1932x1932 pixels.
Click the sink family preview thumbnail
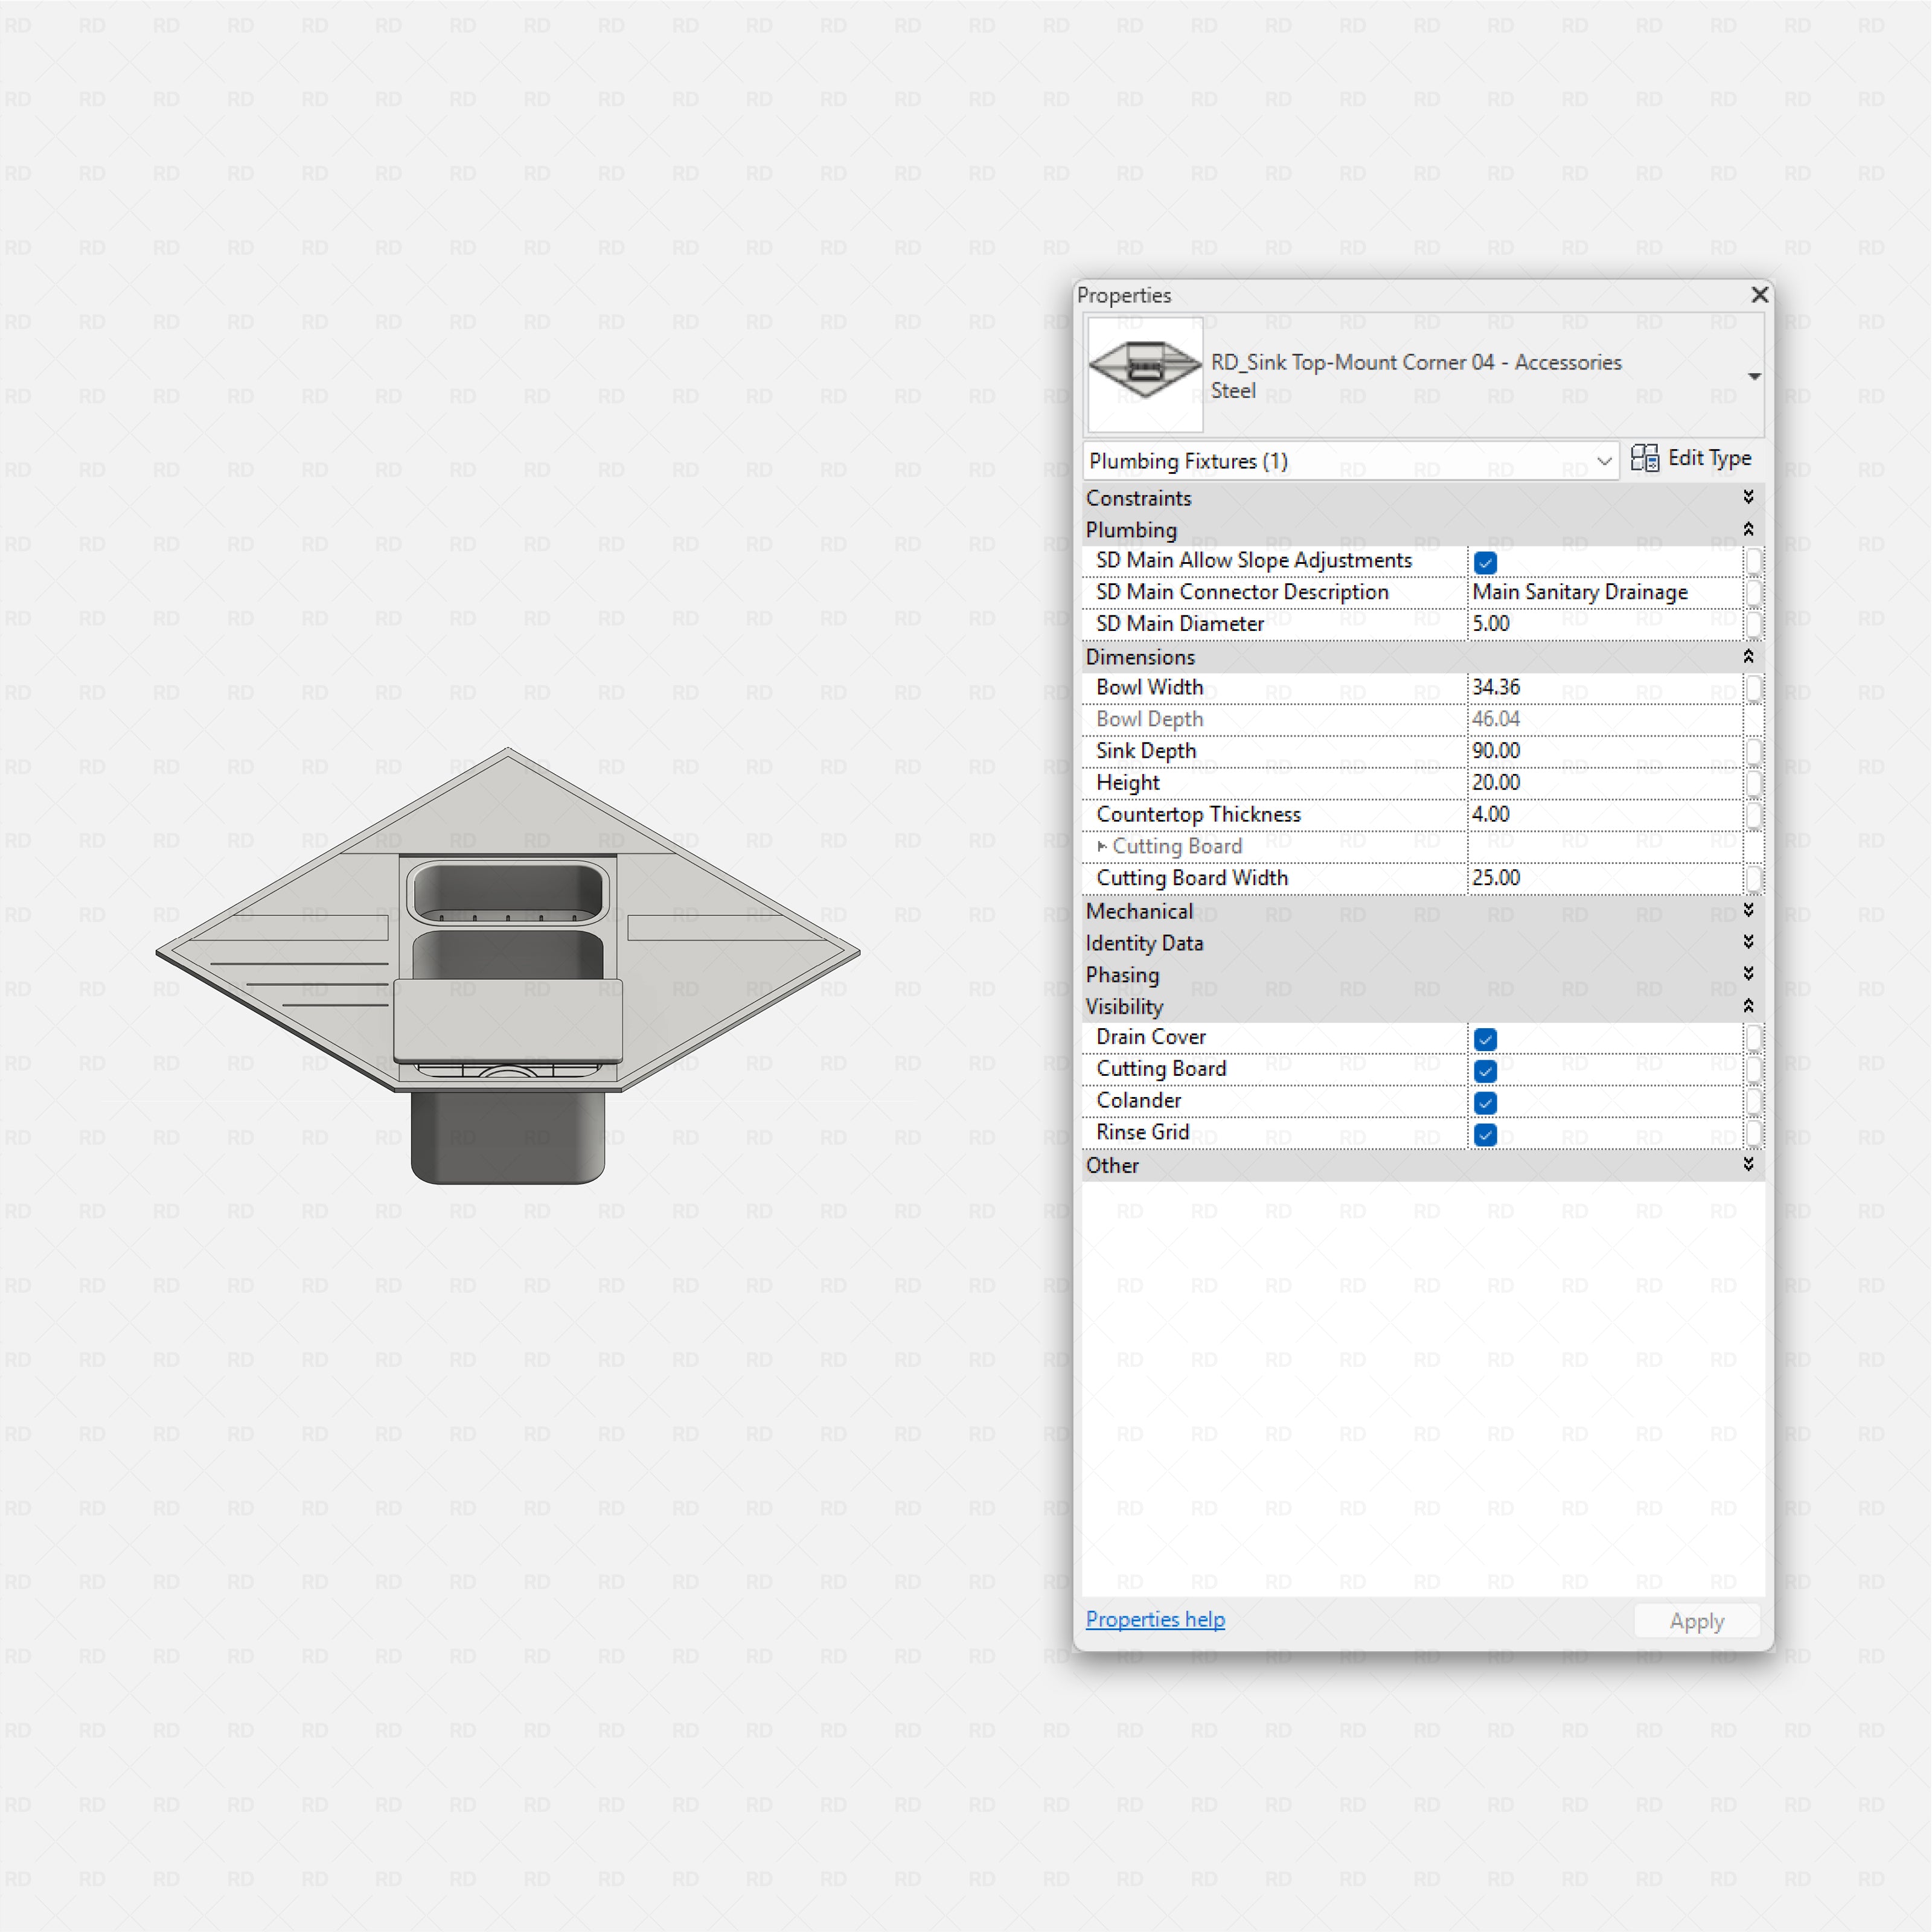pyautogui.click(x=1144, y=375)
